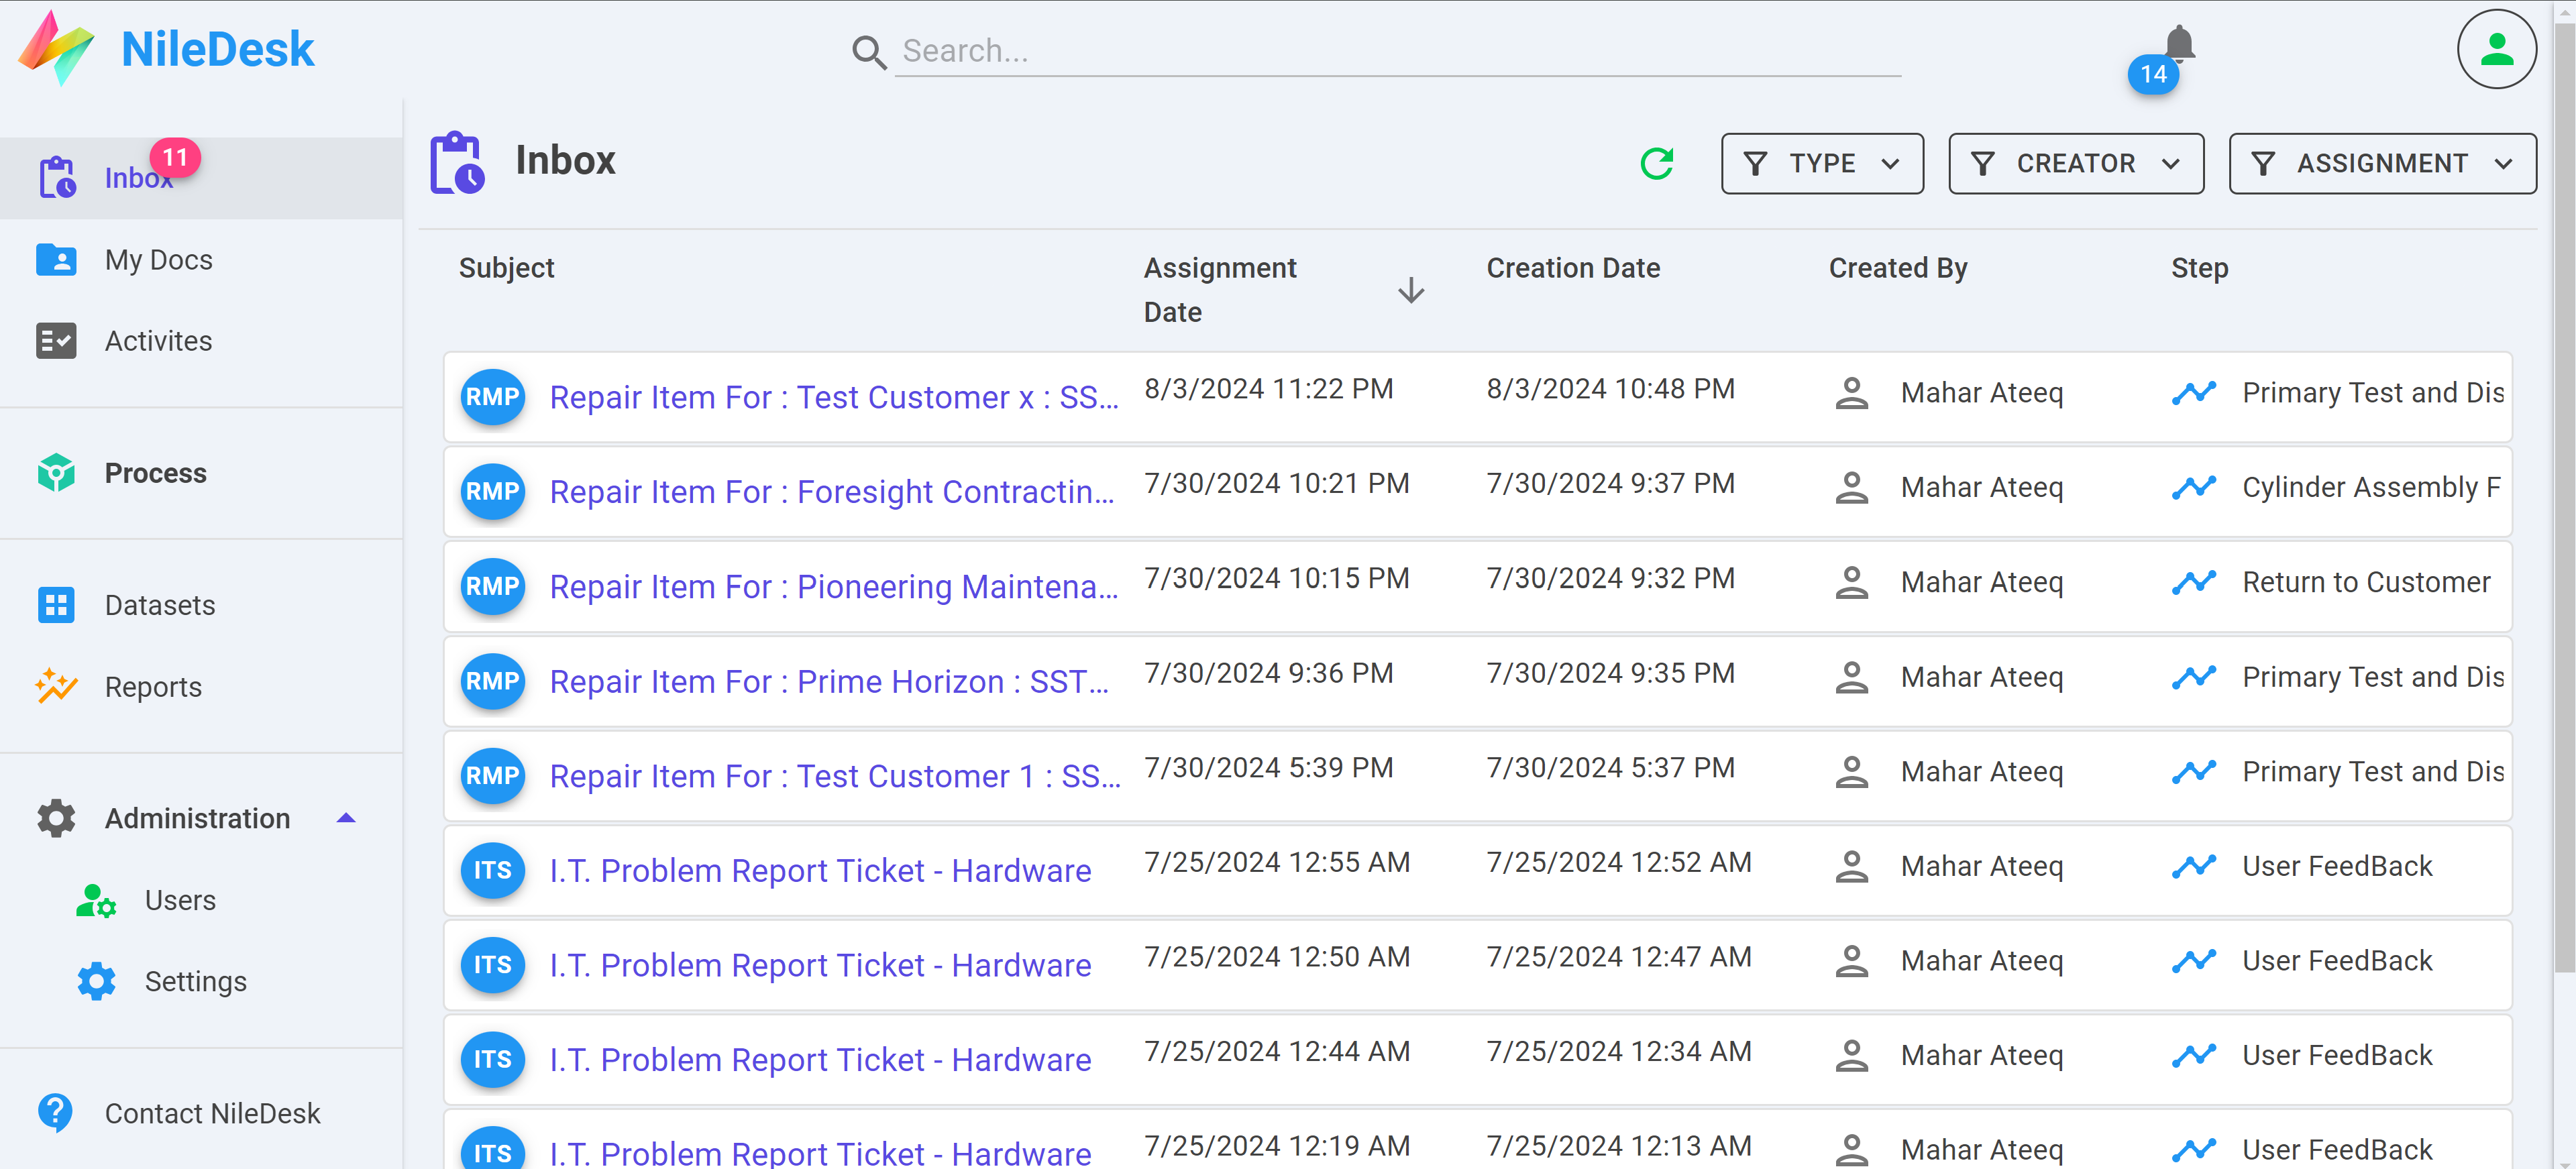
Task: Click the Subject column header
Action: pyautogui.click(x=506, y=268)
